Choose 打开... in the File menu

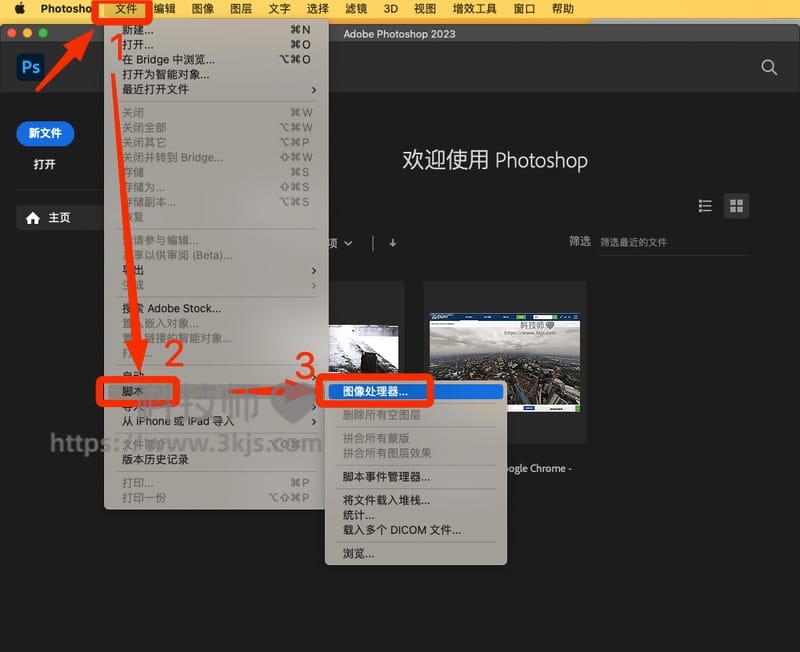pos(216,44)
